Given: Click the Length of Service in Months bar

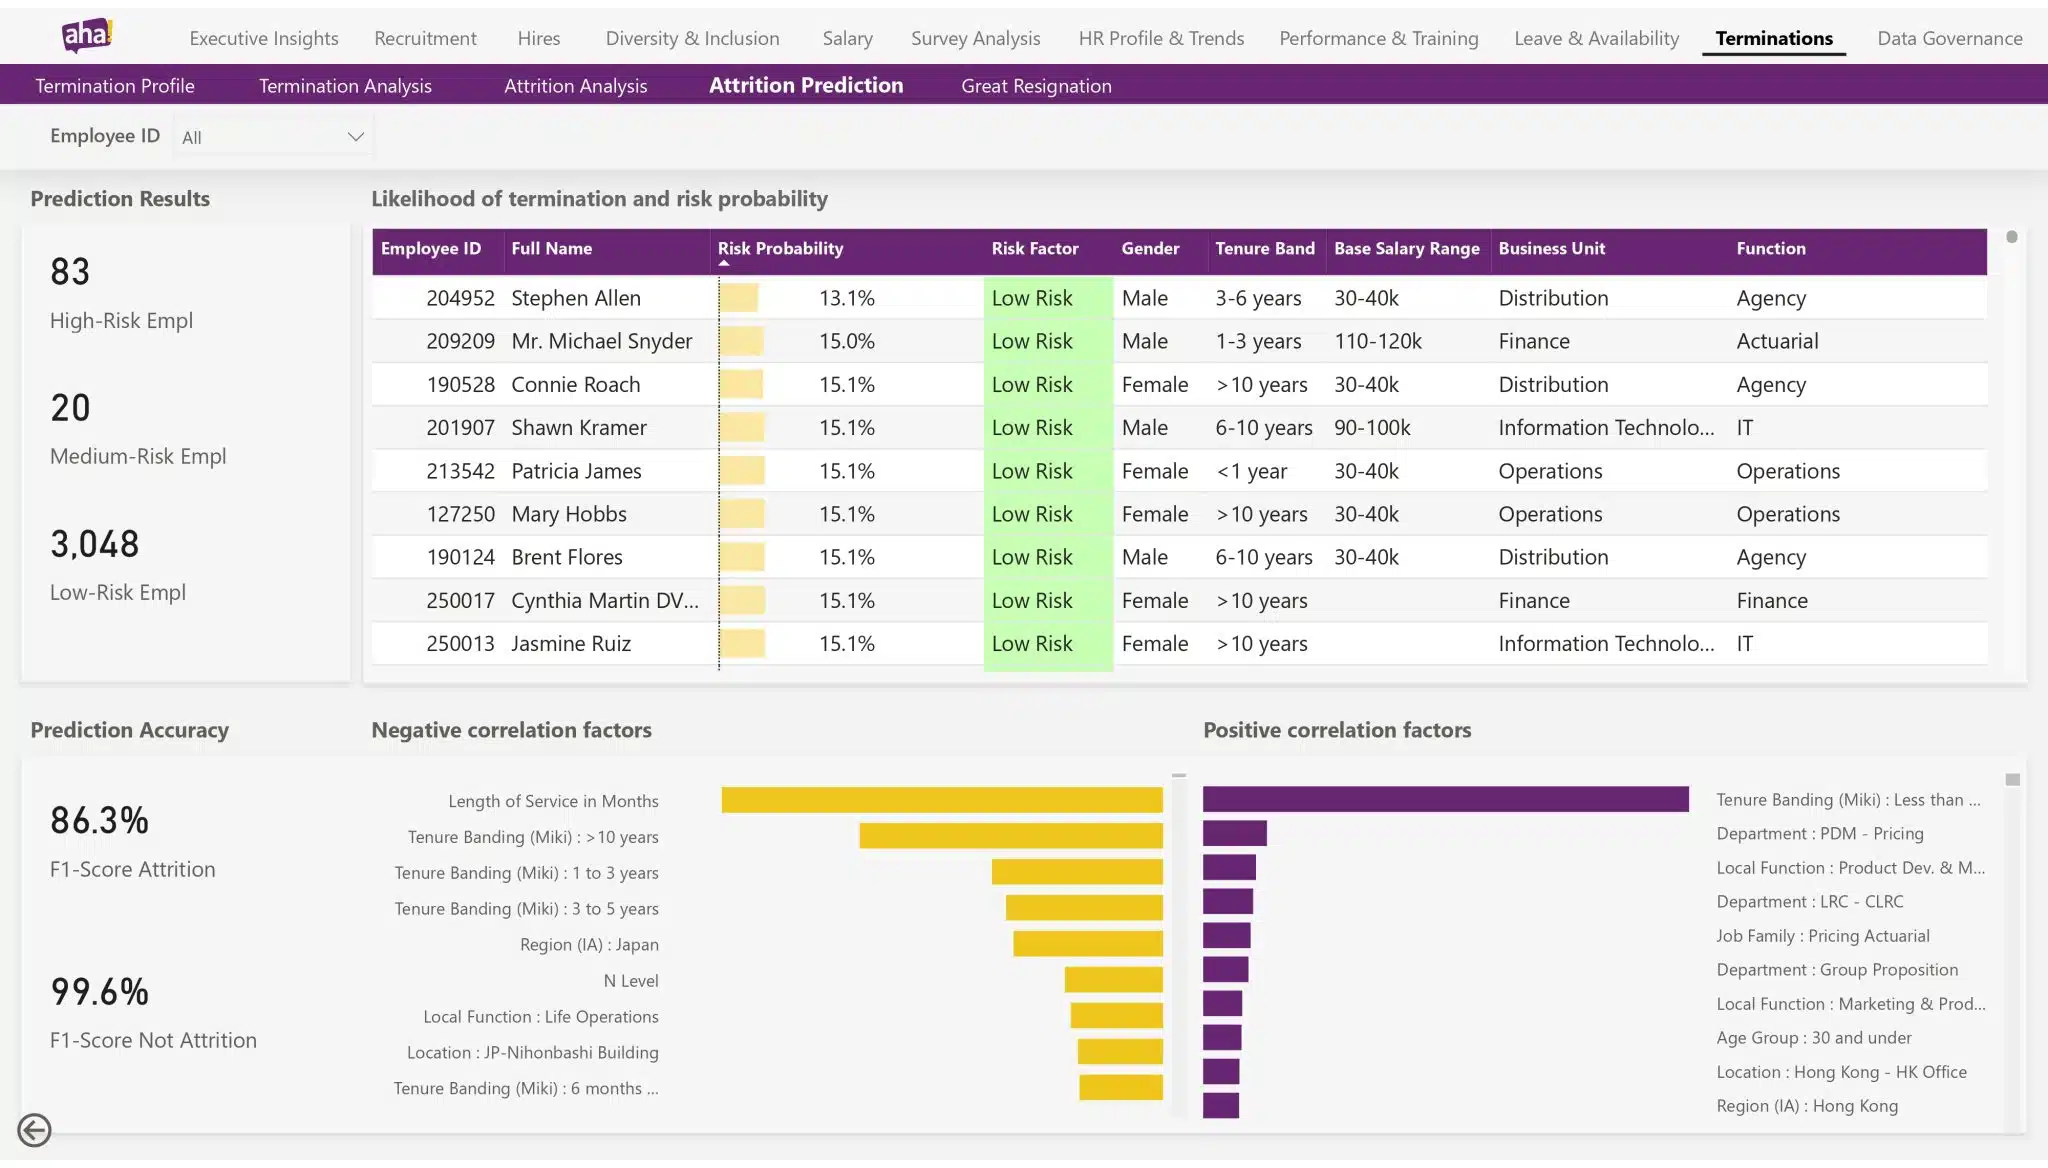Looking at the screenshot, I should point(940,800).
